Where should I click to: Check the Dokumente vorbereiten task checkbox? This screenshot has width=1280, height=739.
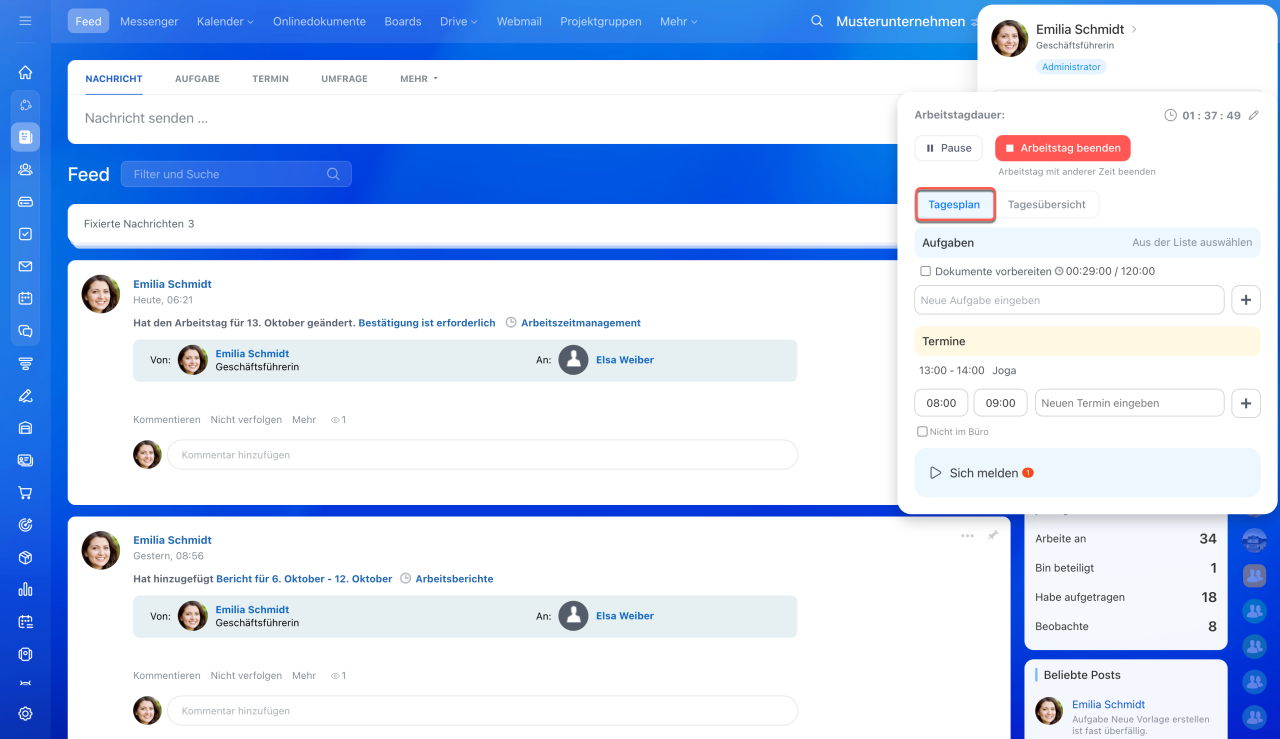pos(925,271)
